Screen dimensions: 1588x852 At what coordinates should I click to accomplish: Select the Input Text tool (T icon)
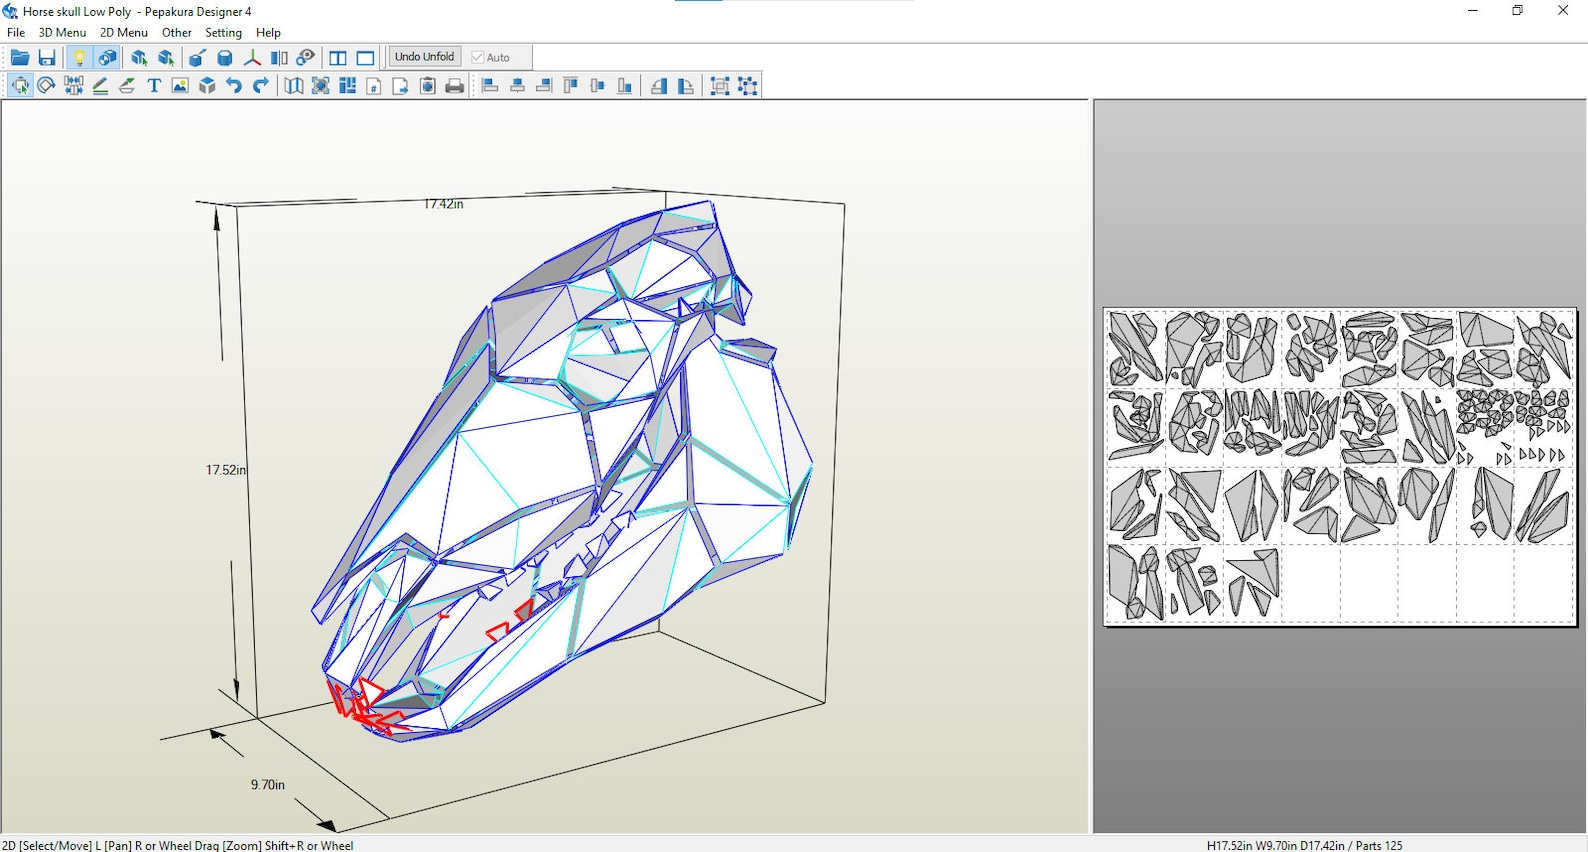click(x=154, y=86)
